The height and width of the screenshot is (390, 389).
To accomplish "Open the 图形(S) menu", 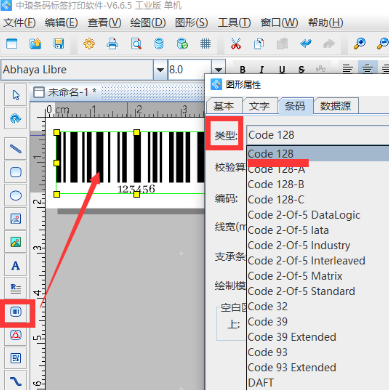I will [191, 23].
